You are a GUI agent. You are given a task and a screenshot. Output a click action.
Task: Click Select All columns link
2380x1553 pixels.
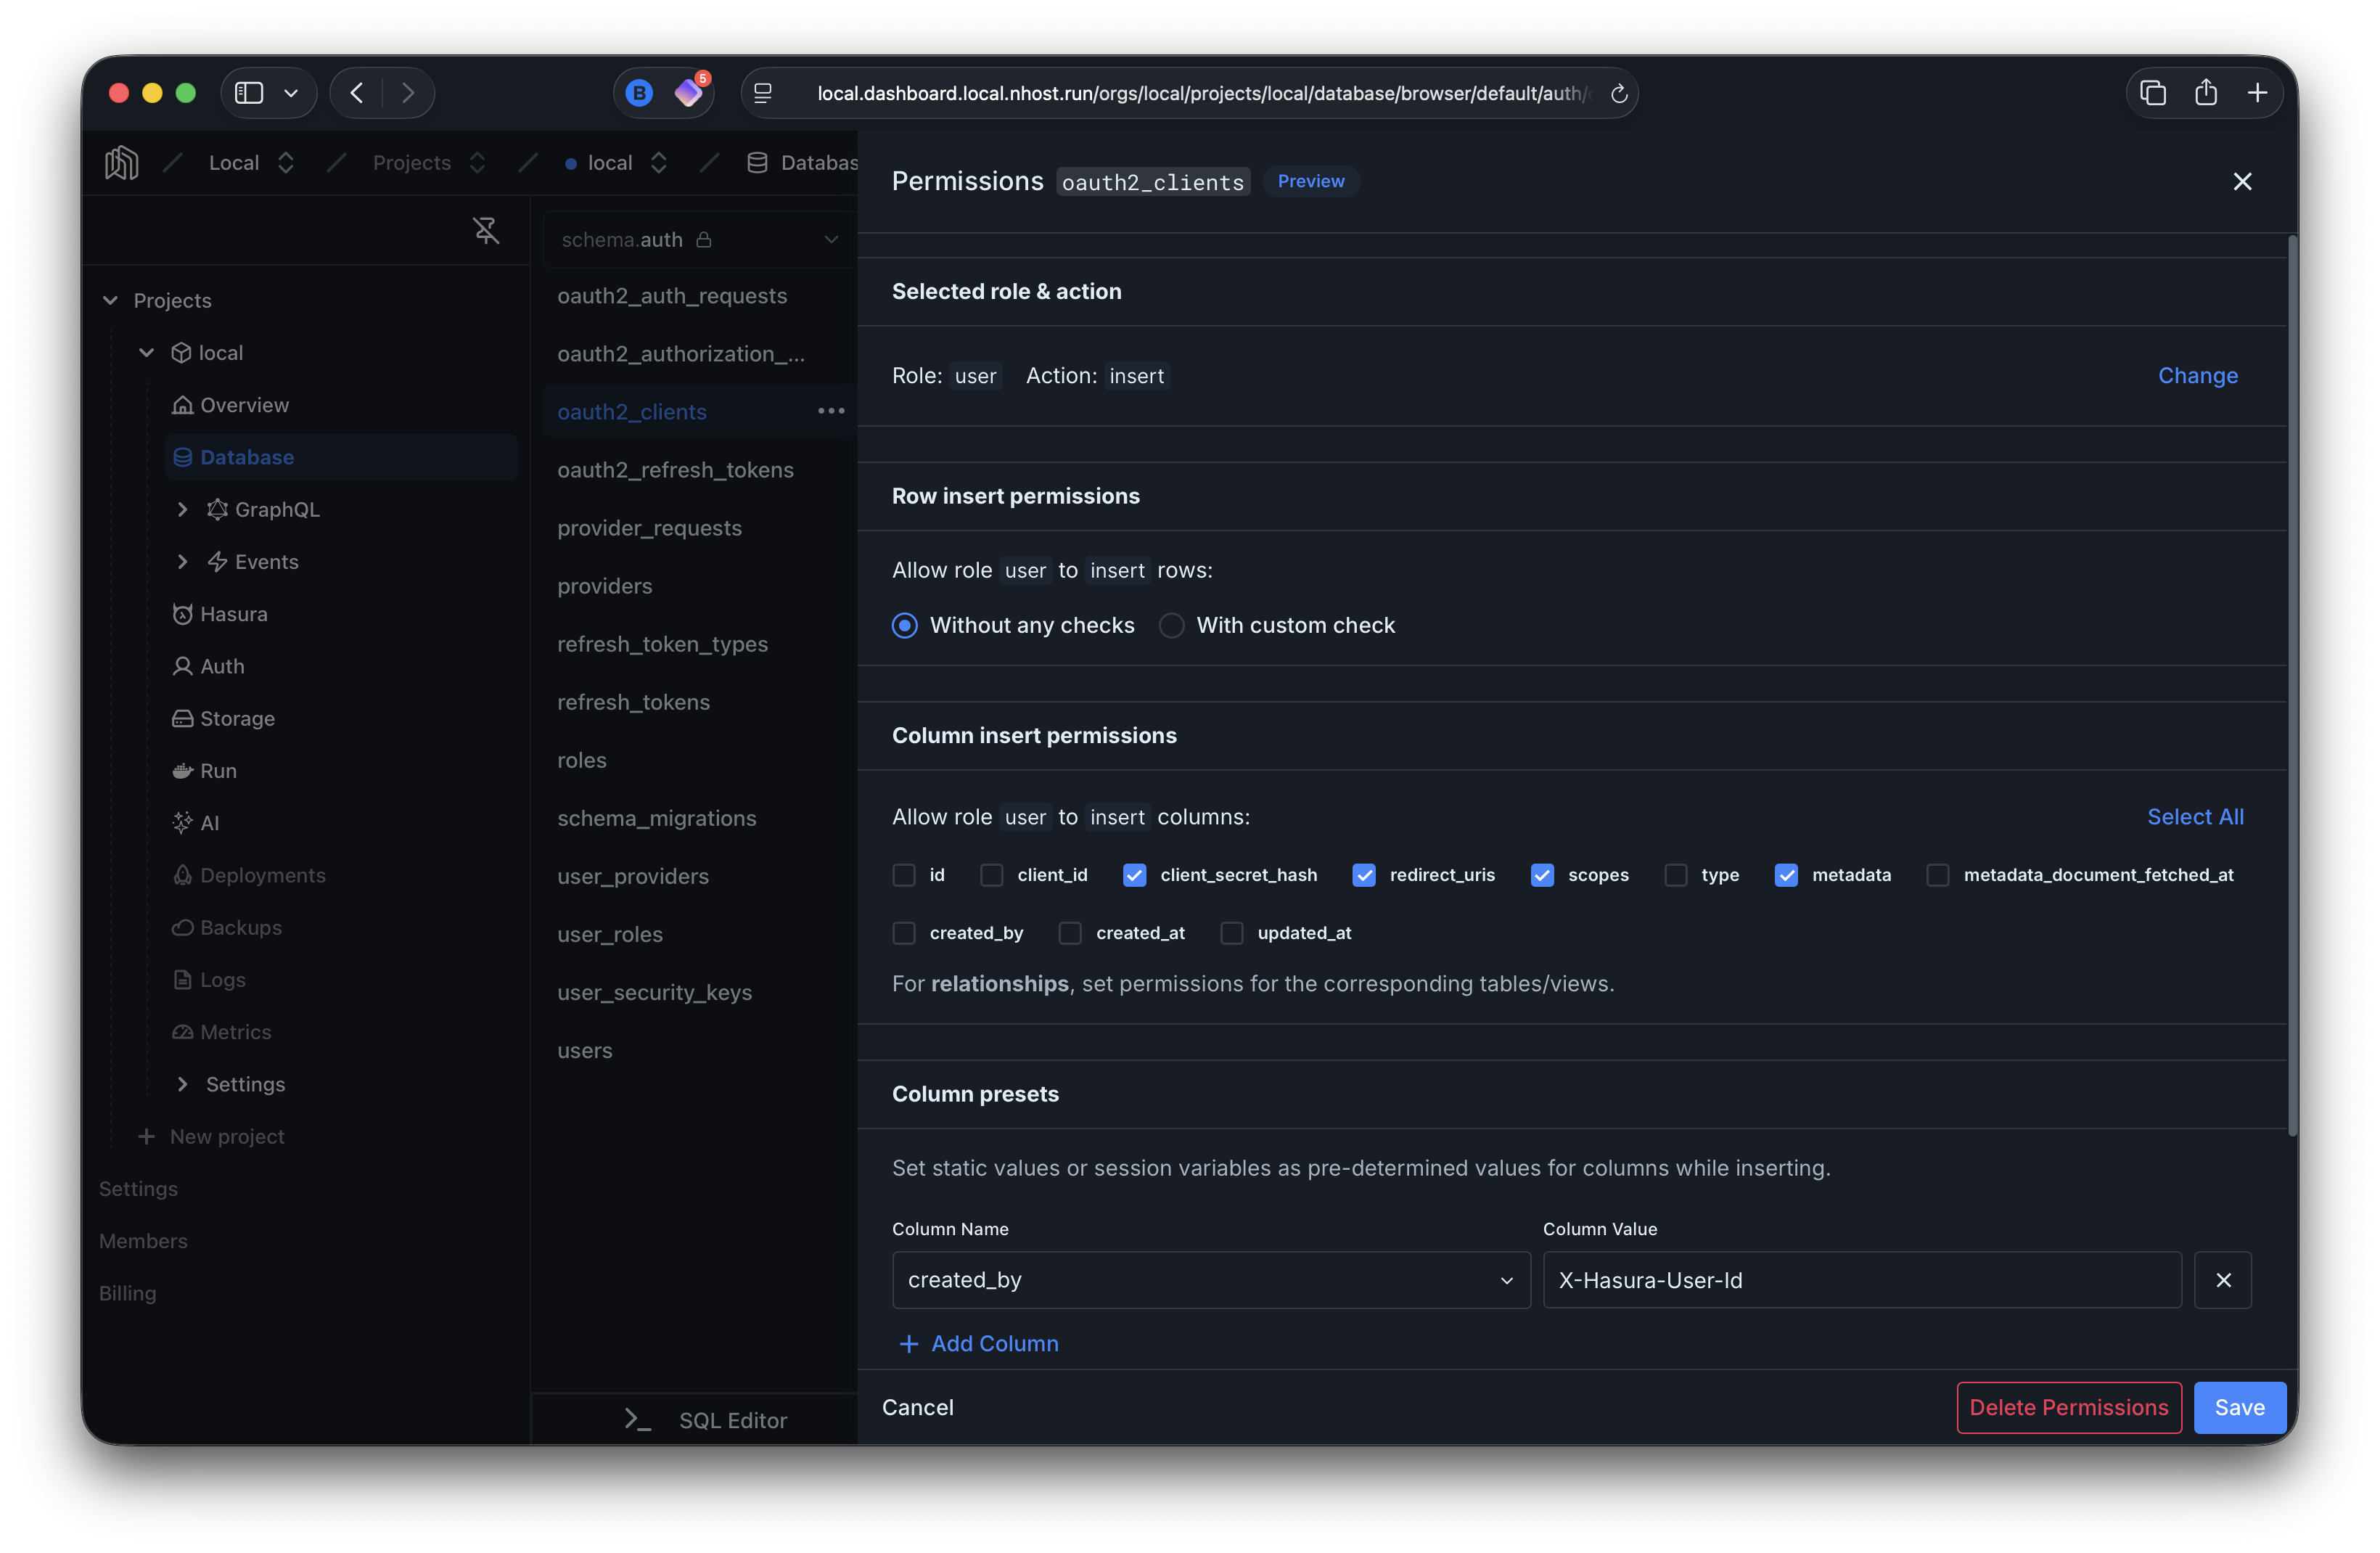[2195, 816]
